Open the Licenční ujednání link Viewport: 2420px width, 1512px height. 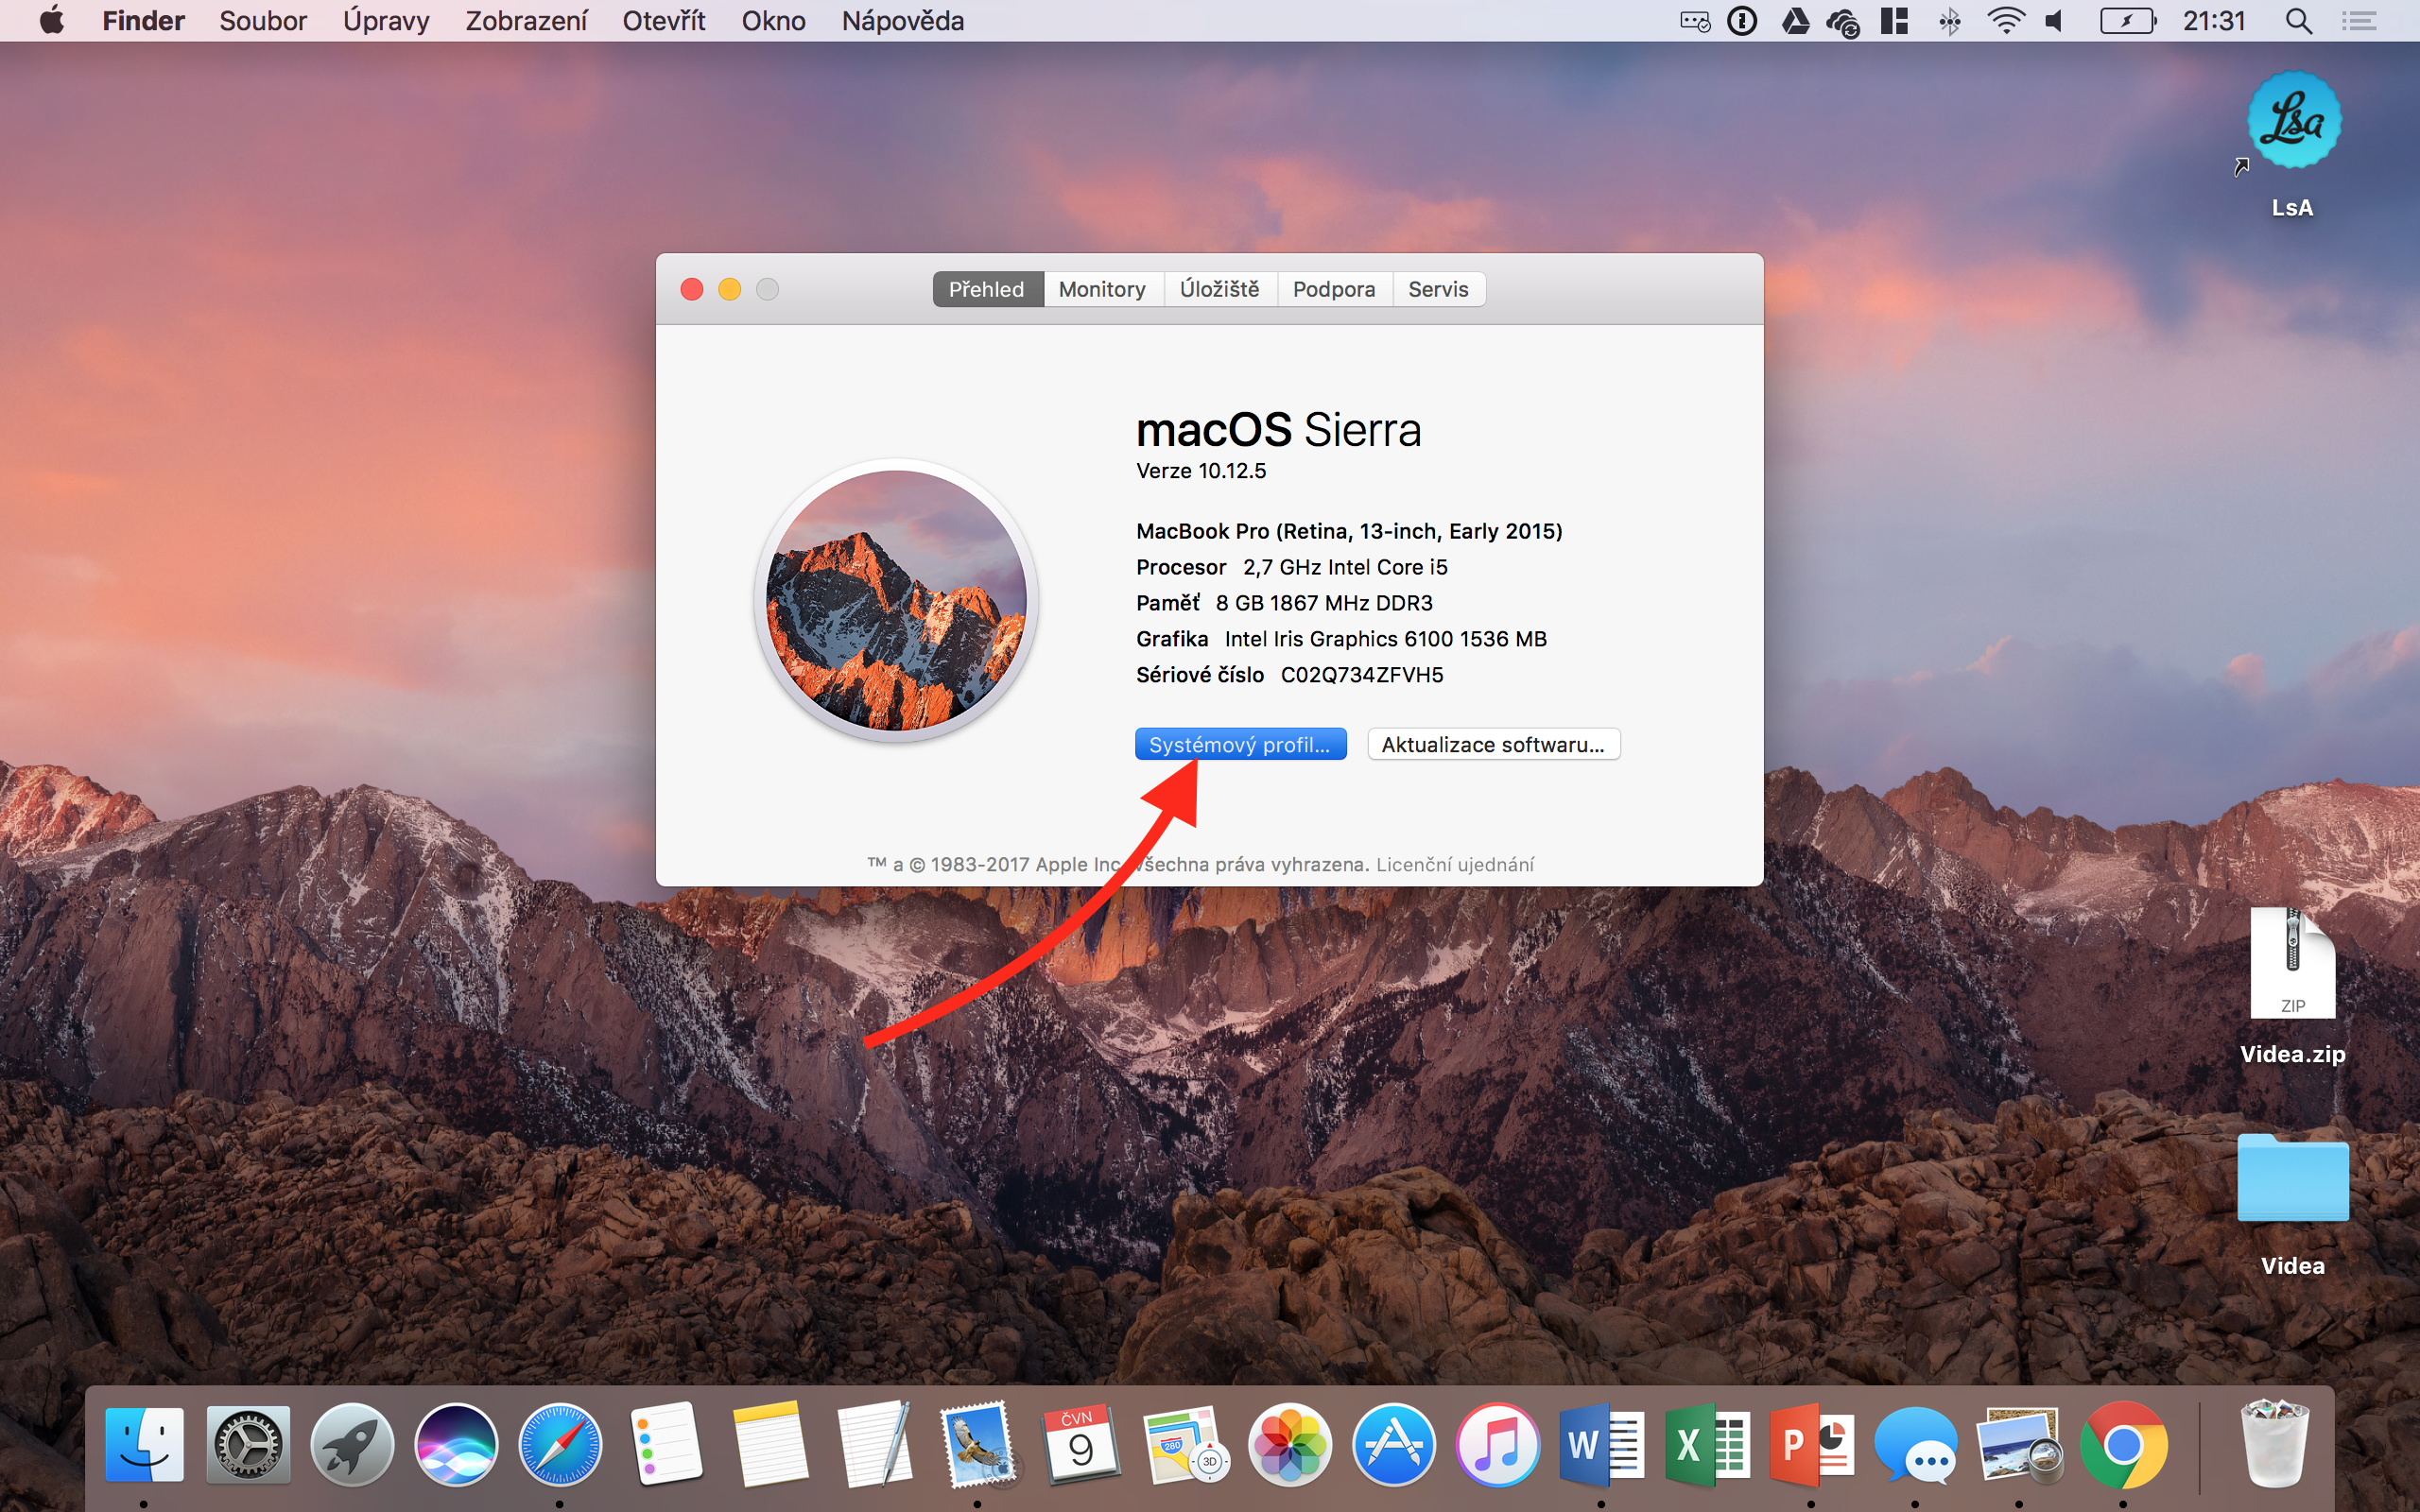1454,865
